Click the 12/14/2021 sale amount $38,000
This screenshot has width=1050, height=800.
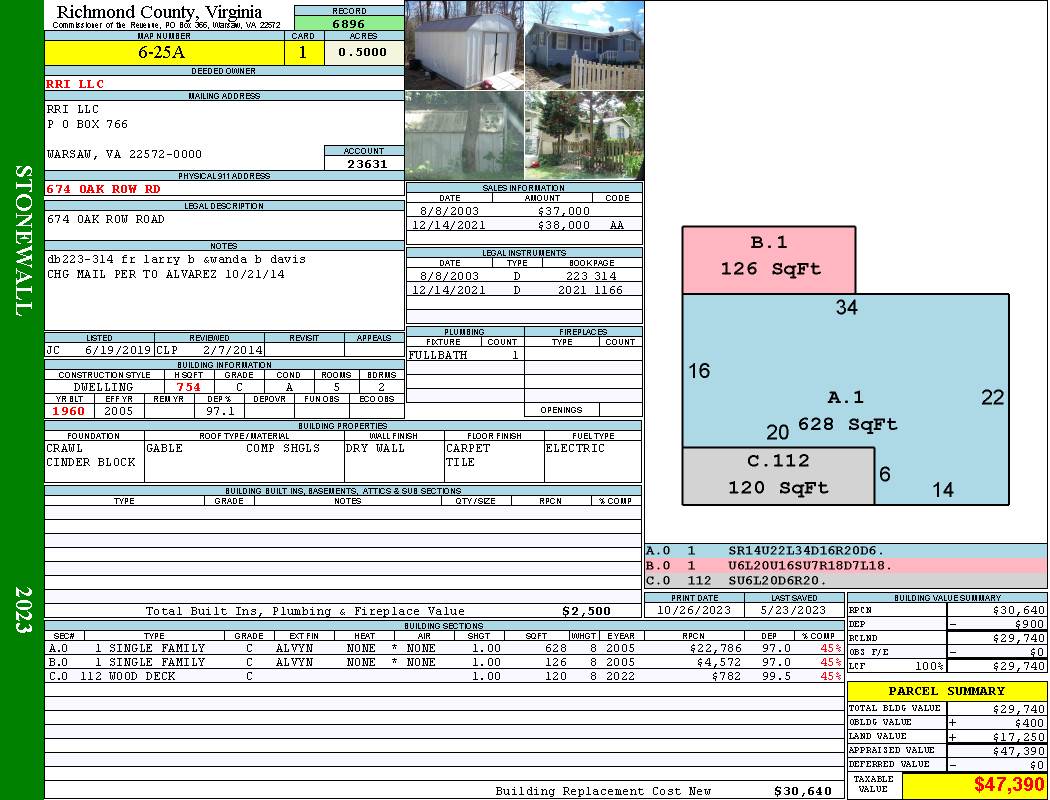point(563,225)
